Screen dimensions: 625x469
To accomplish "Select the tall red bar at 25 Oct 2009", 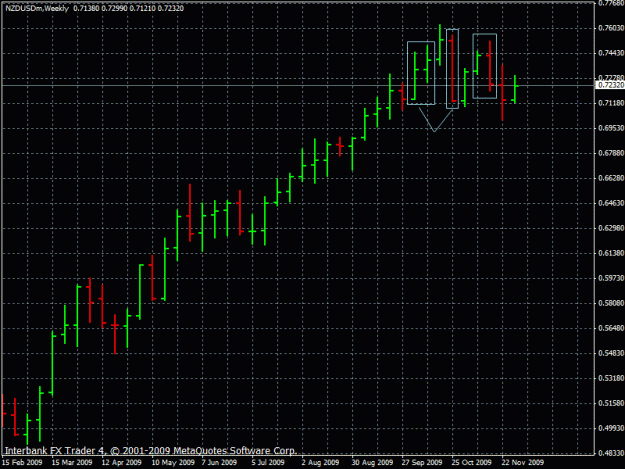I will point(452,69).
